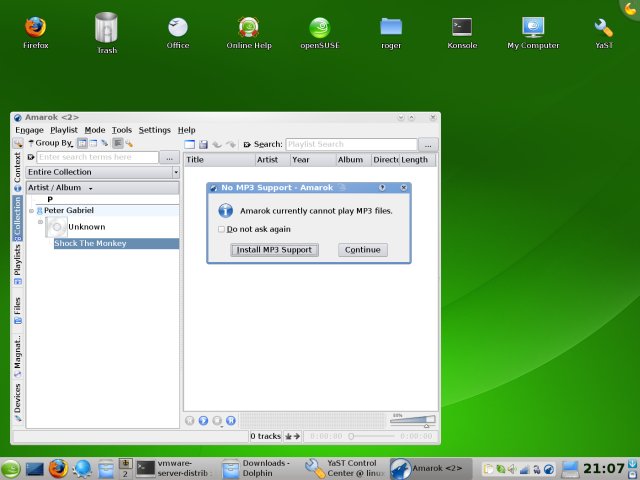Open the stop button dropdown arrow

(221, 426)
